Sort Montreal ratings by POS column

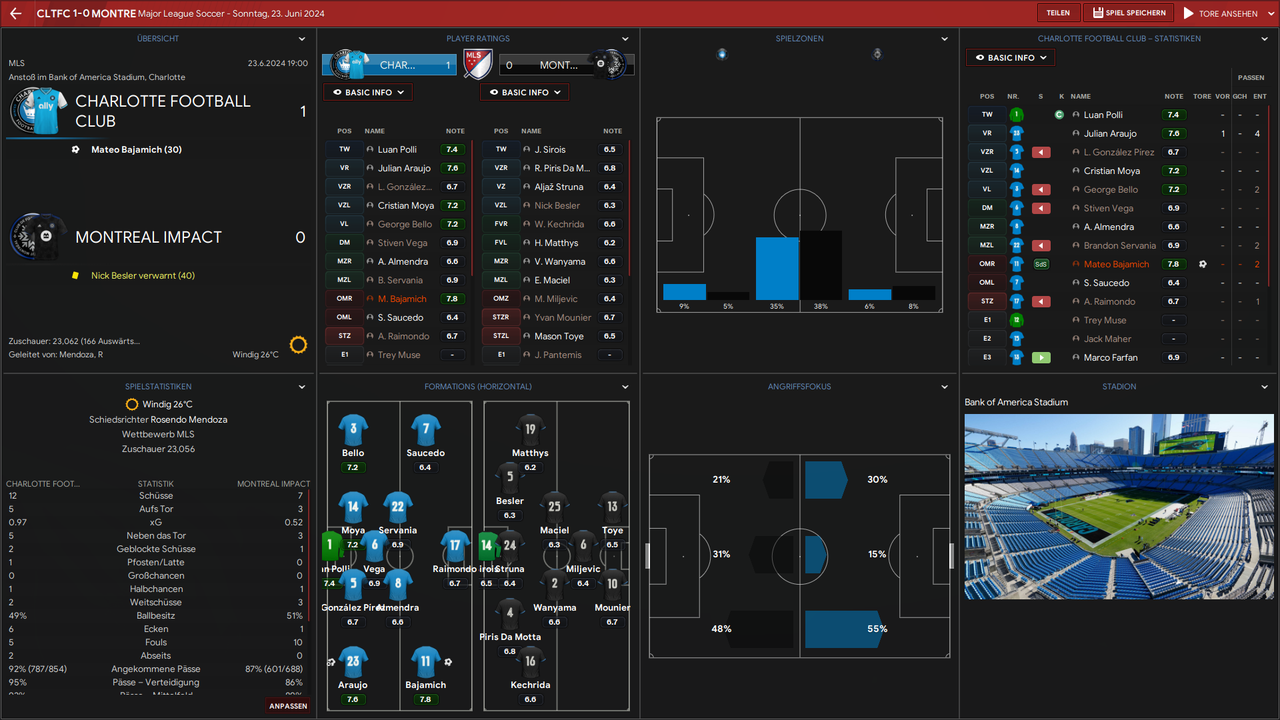501,131
